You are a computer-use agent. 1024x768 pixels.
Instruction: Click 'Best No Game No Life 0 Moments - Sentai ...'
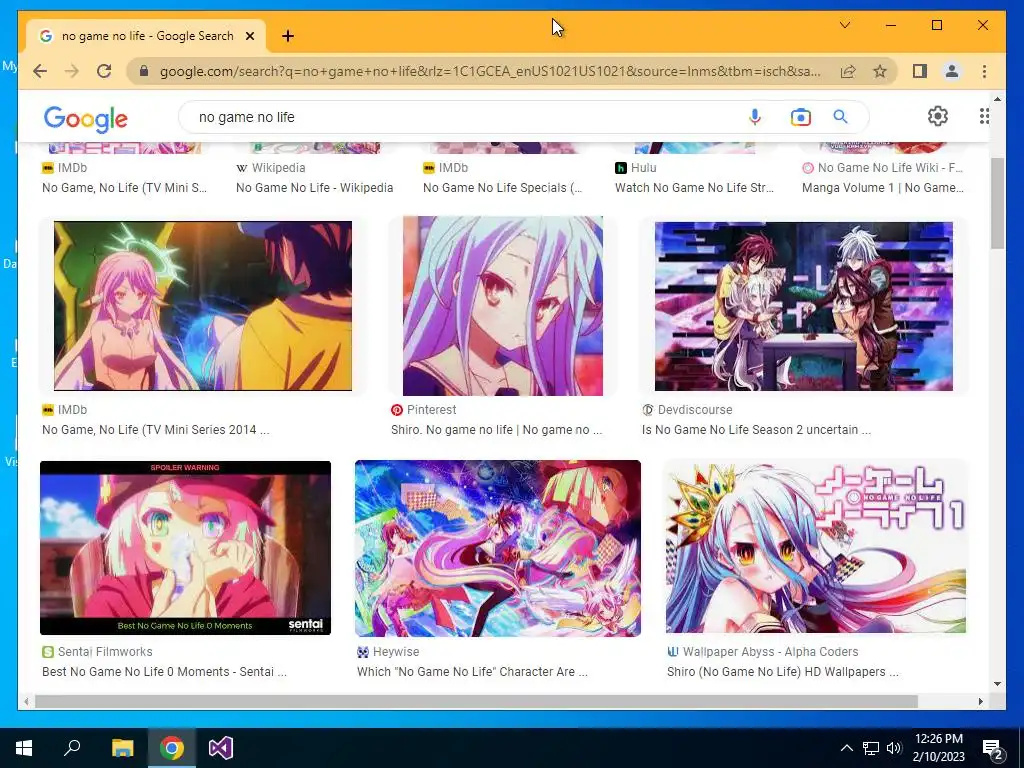coord(164,671)
